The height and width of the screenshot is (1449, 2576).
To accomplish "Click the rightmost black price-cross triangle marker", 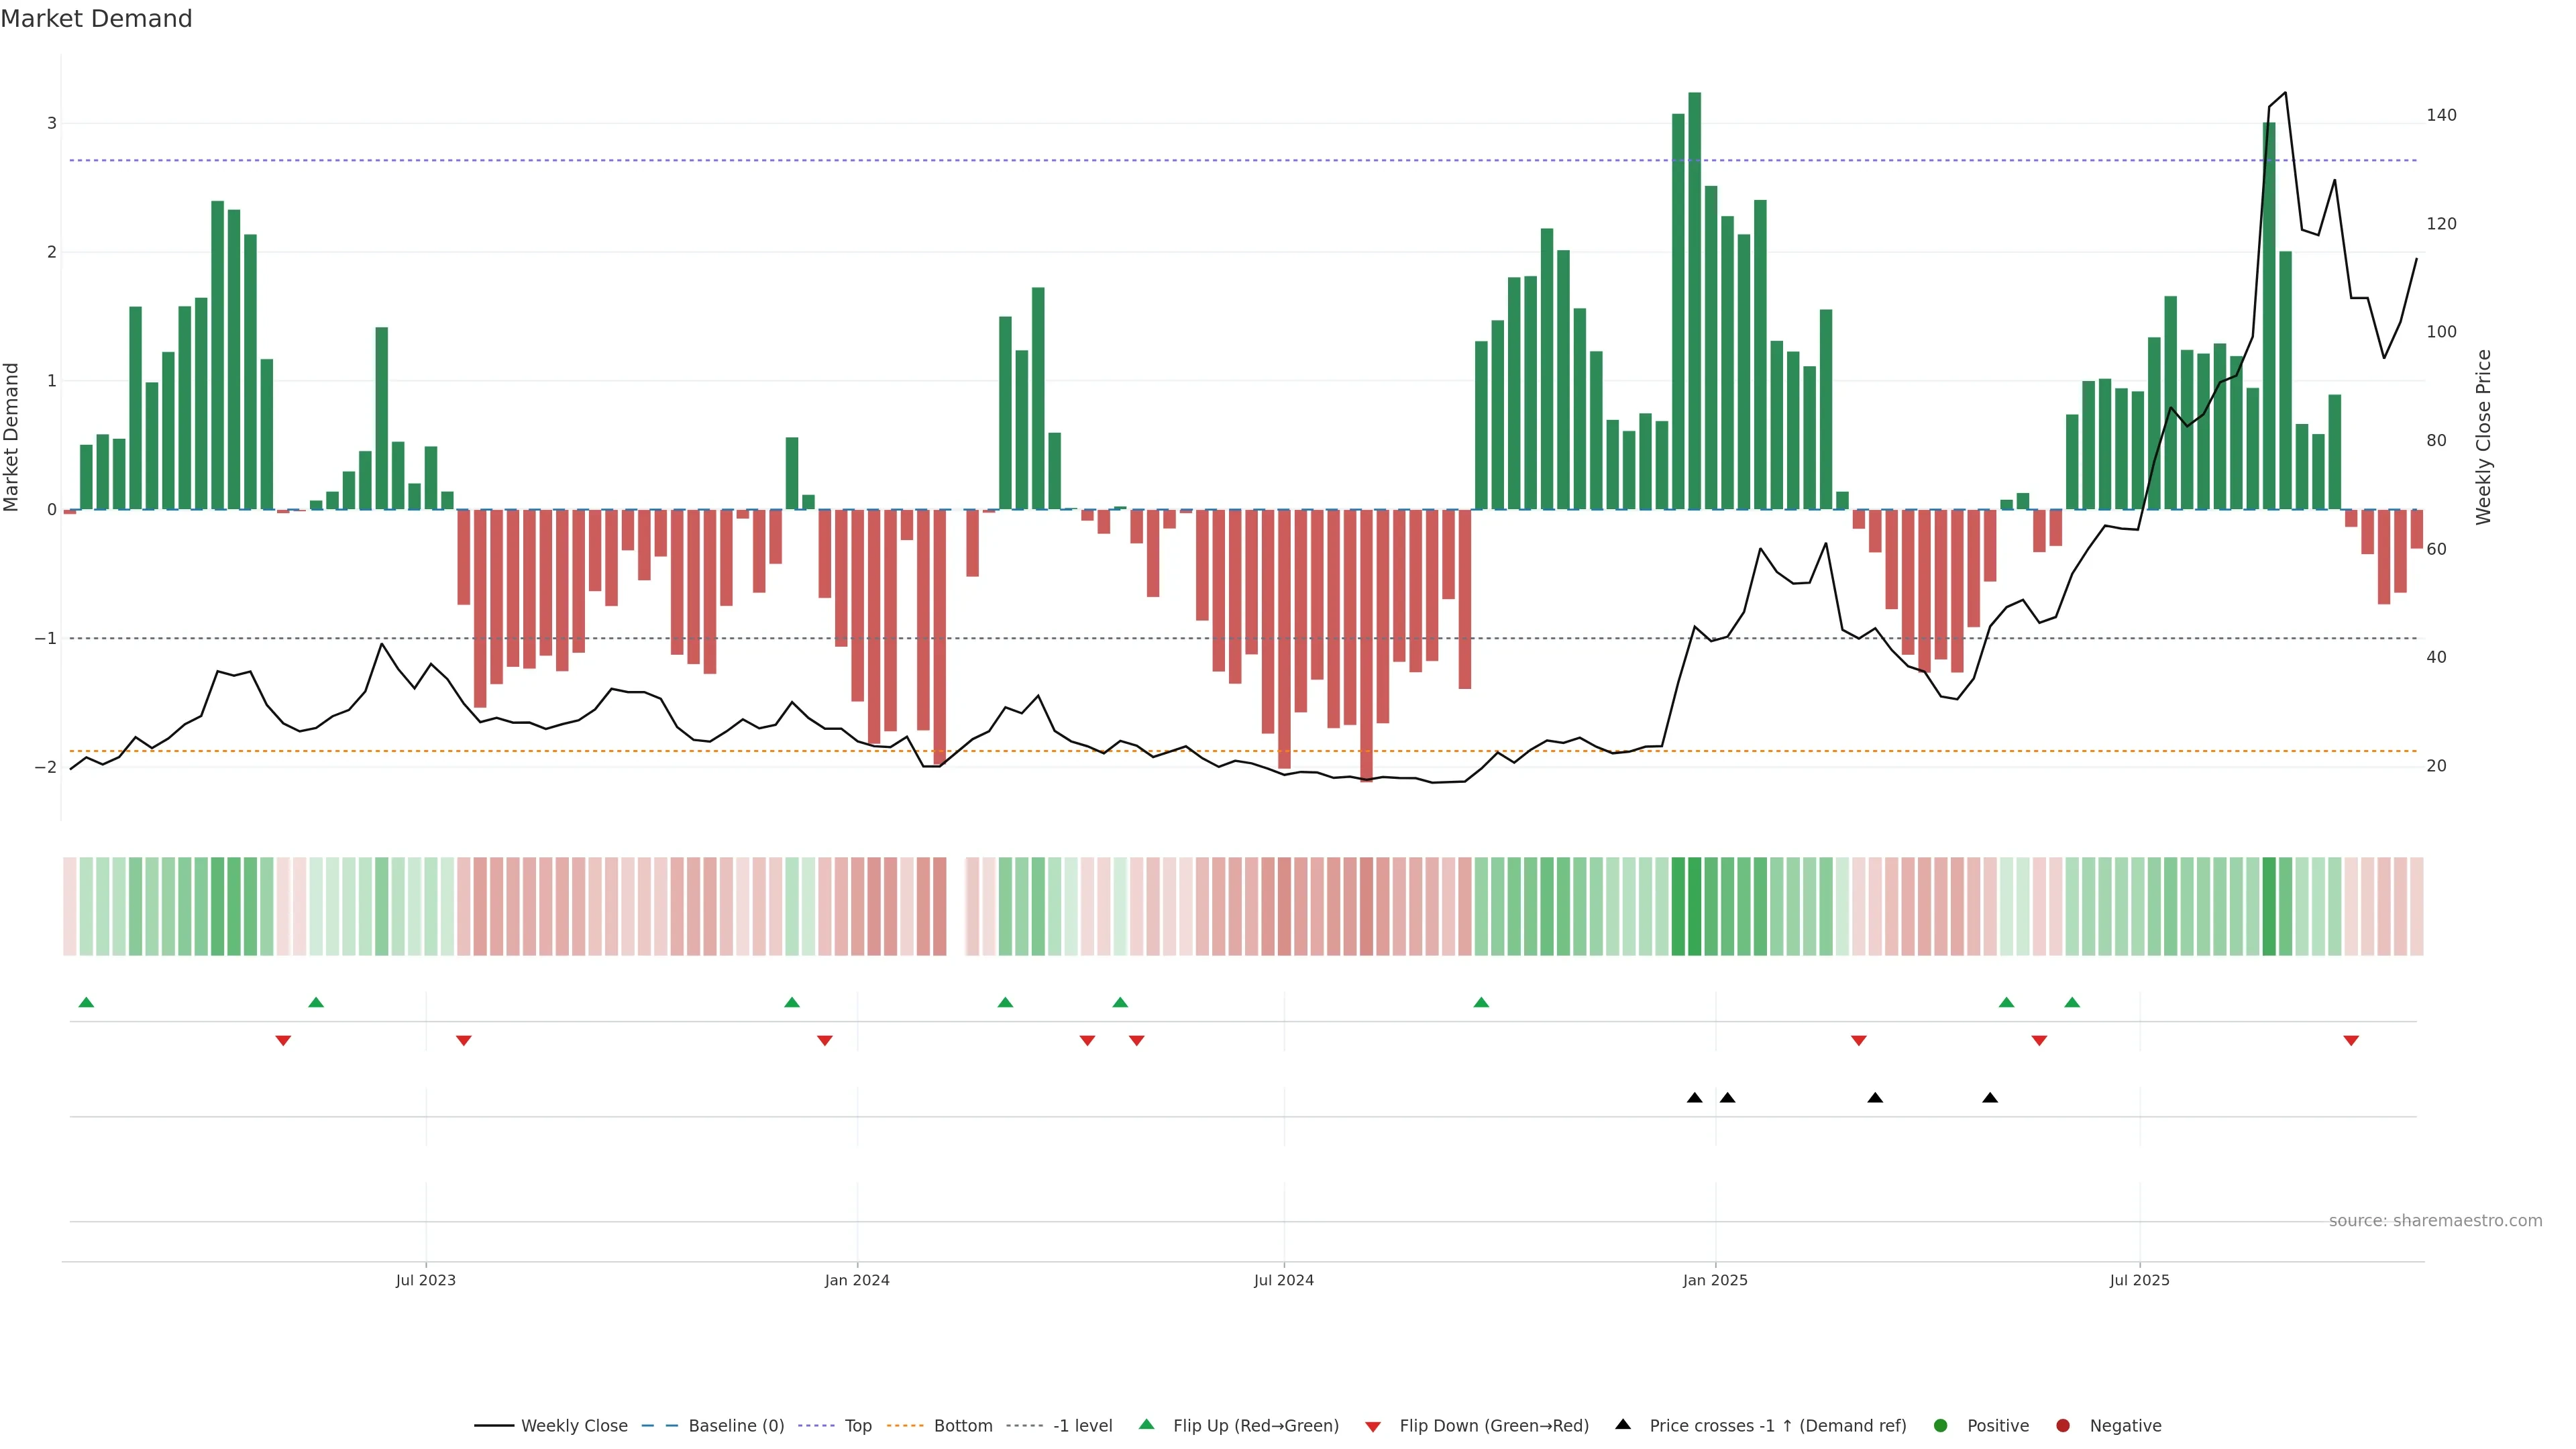I will pyautogui.click(x=1990, y=1098).
